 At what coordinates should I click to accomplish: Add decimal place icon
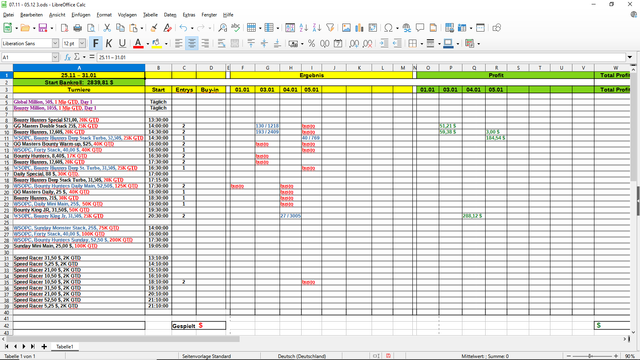pyautogui.click(x=354, y=43)
